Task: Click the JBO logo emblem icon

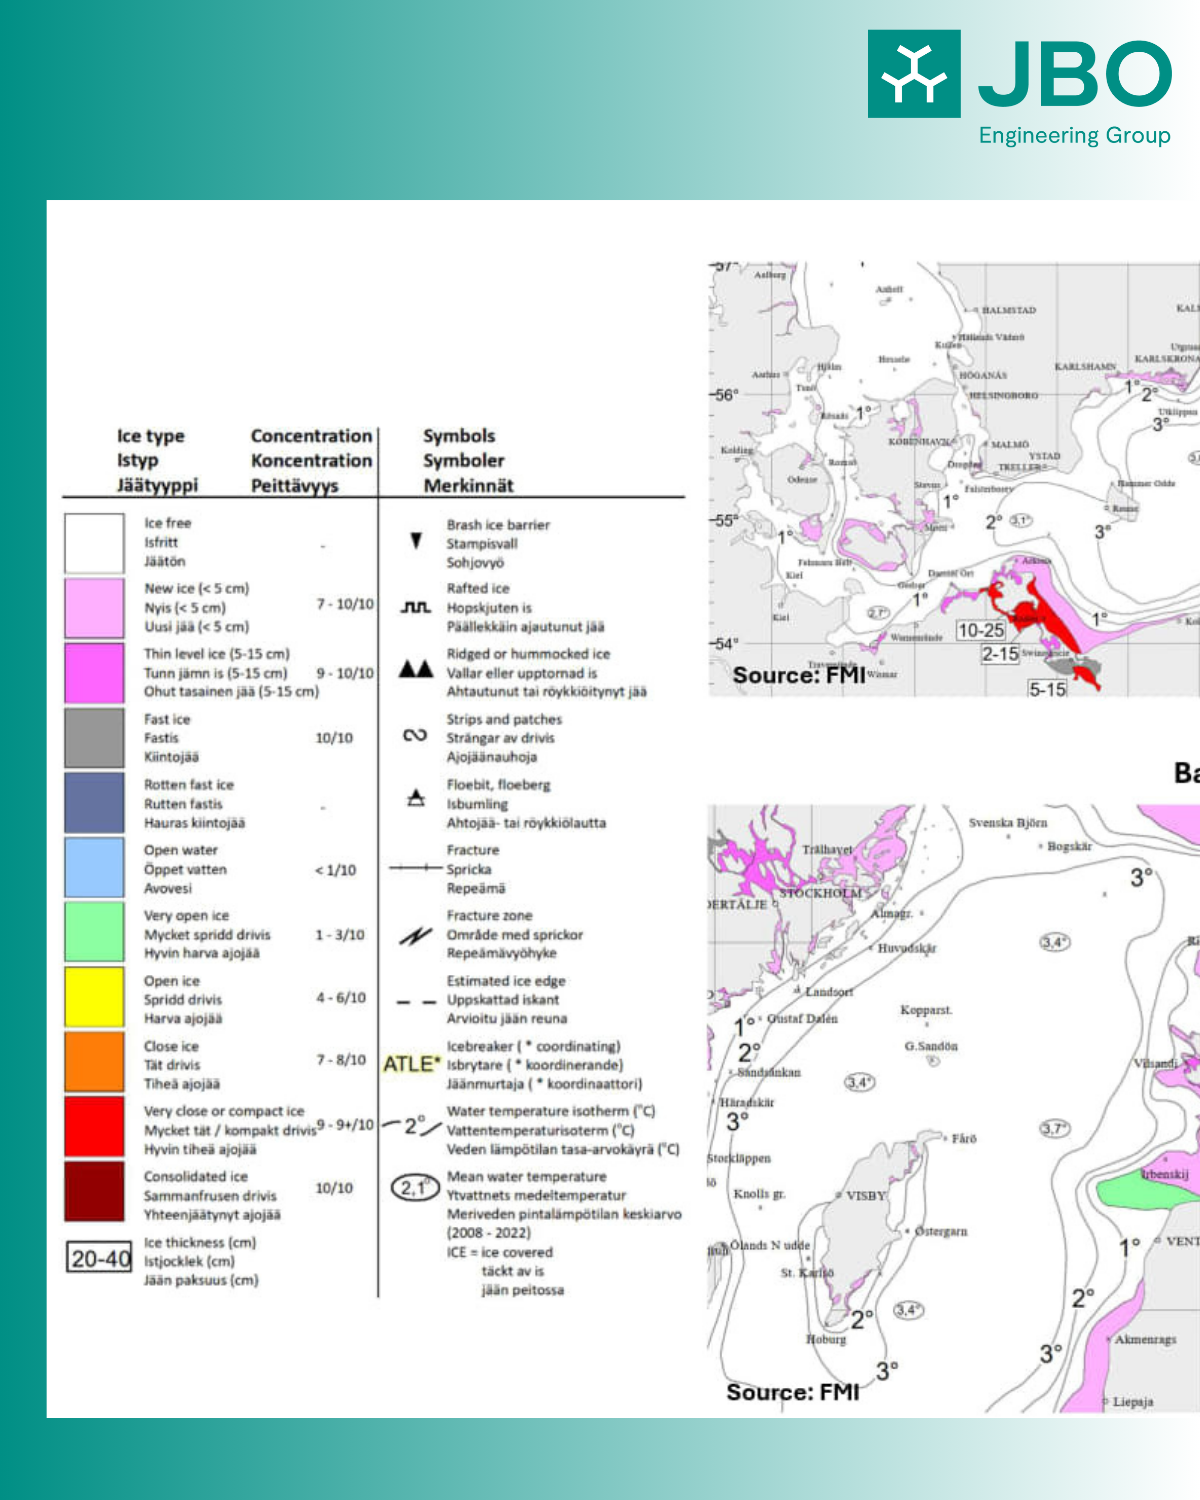Action: pyautogui.click(x=914, y=74)
